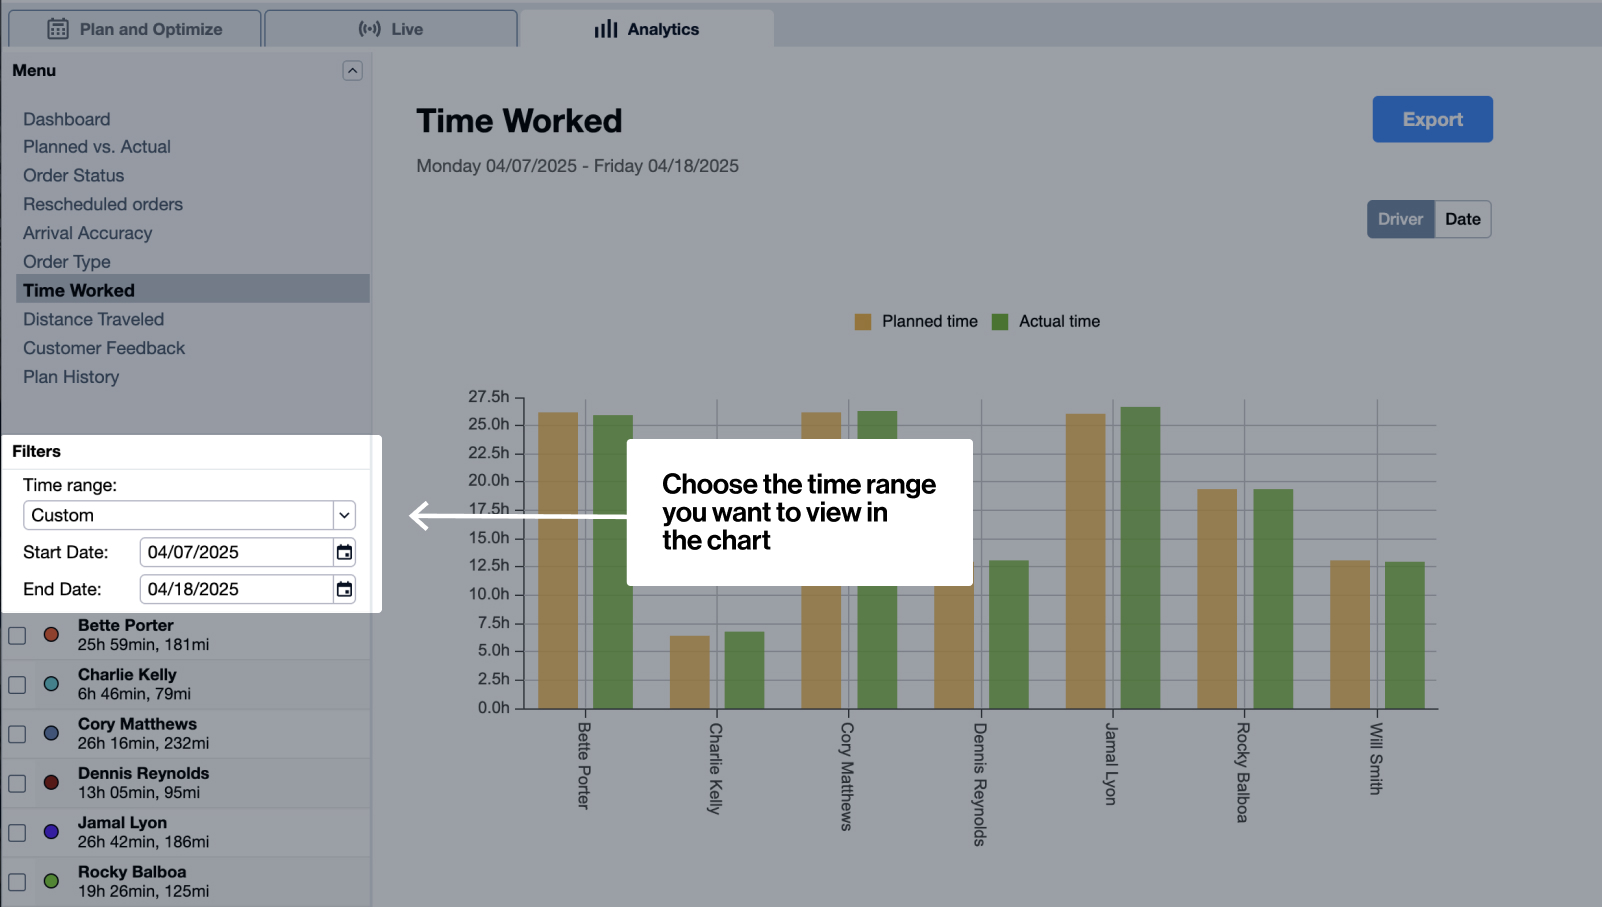Click Rocky Balboa's green driver marker
Screen dimensions: 1602x911
point(51,881)
